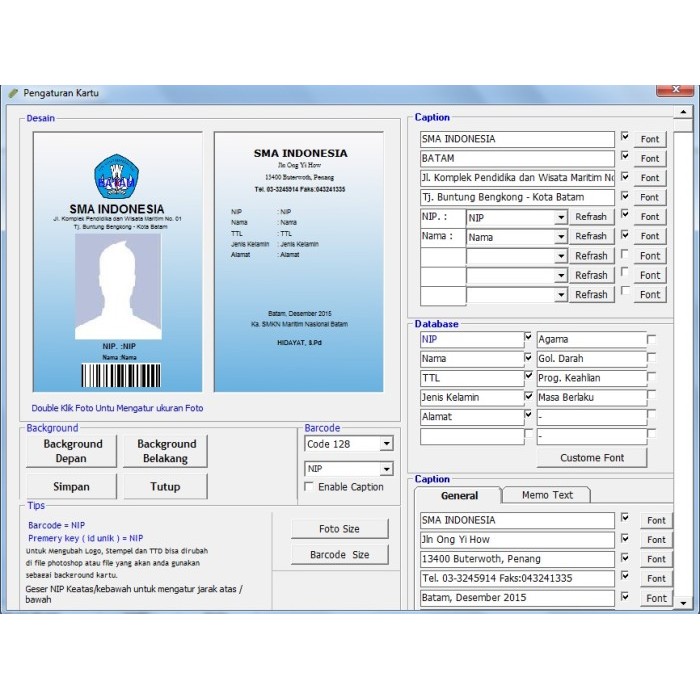700x700 pixels.
Task: Expand the NIP dropdown under Barcode
Action: (386, 469)
